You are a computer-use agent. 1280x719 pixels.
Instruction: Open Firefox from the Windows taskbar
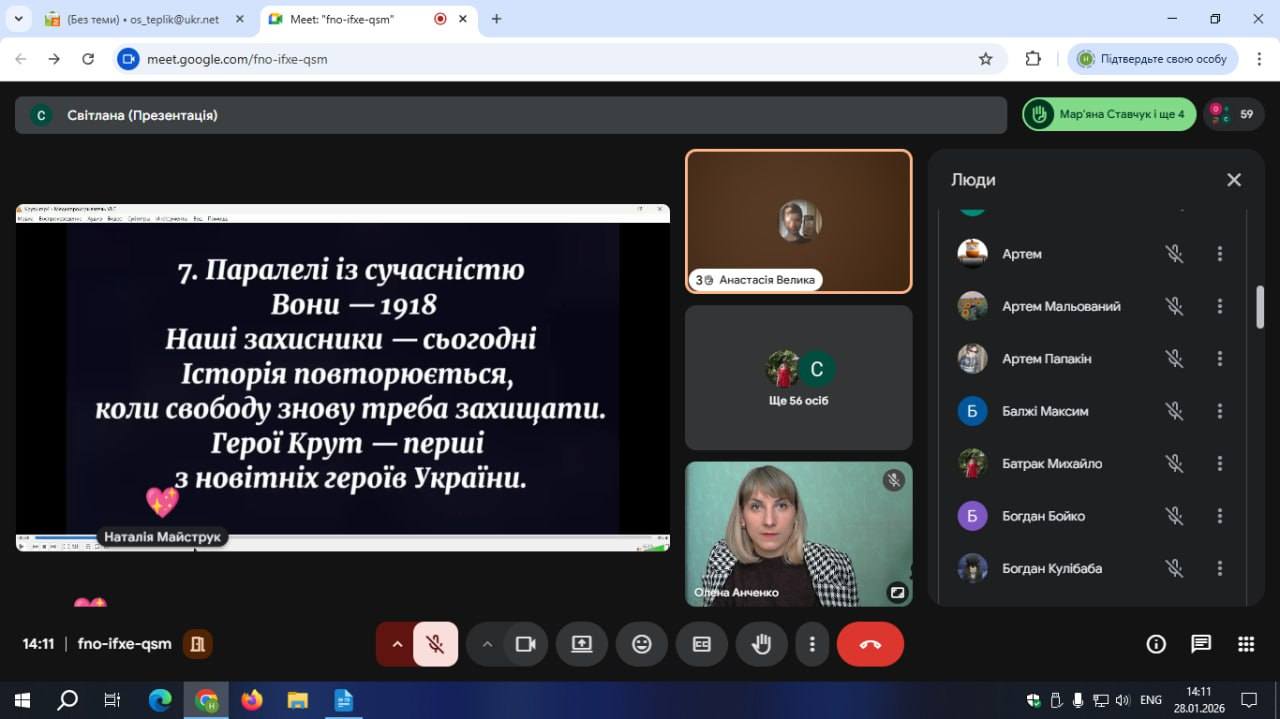click(x=252, y=700)
